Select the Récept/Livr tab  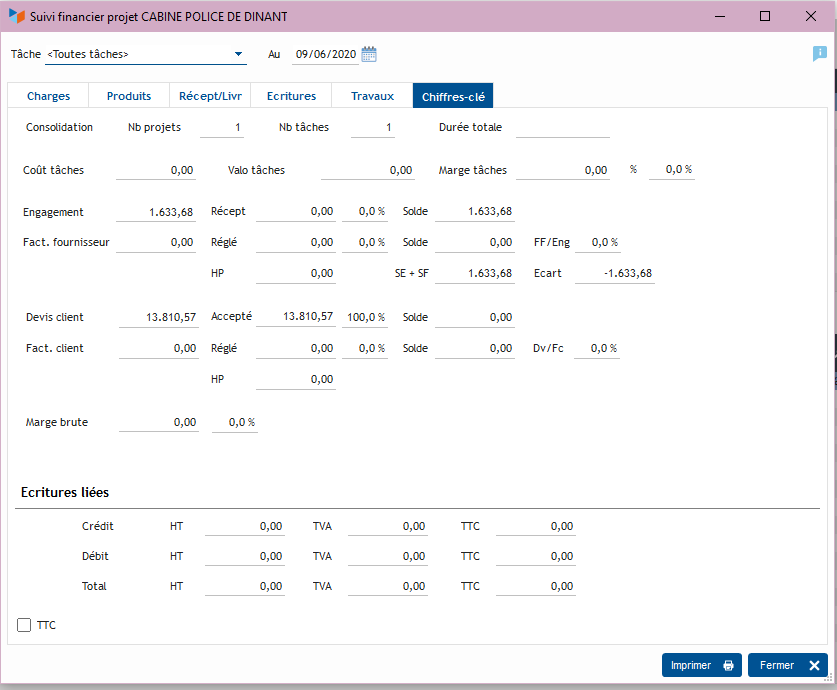[210, 96]
